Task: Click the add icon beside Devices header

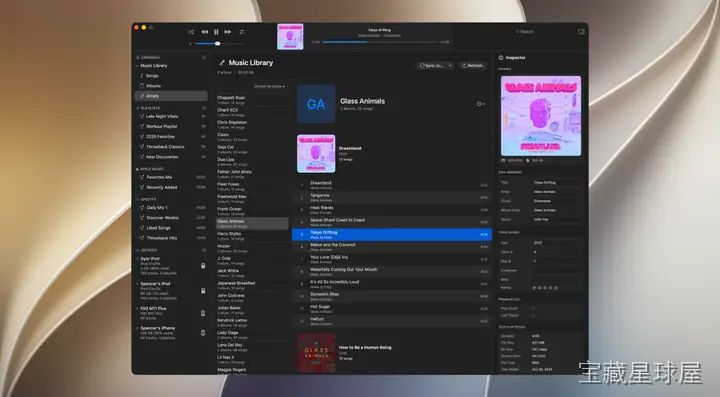Action: (204, 251)
